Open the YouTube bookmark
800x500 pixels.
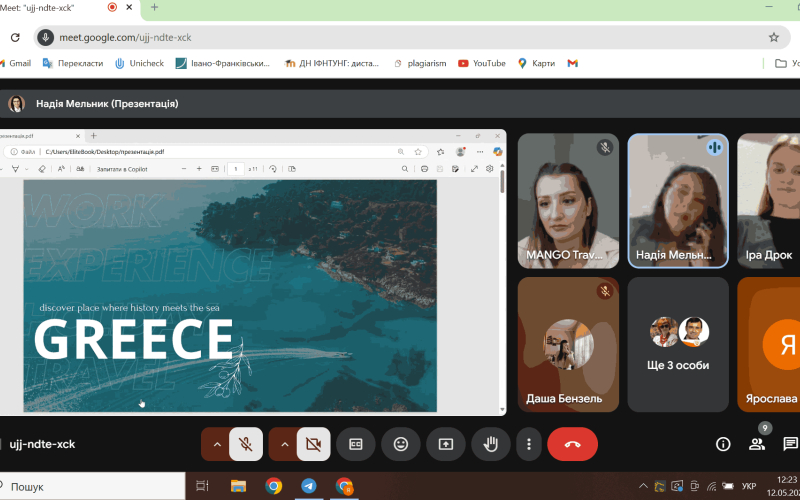tap(482, 63)
